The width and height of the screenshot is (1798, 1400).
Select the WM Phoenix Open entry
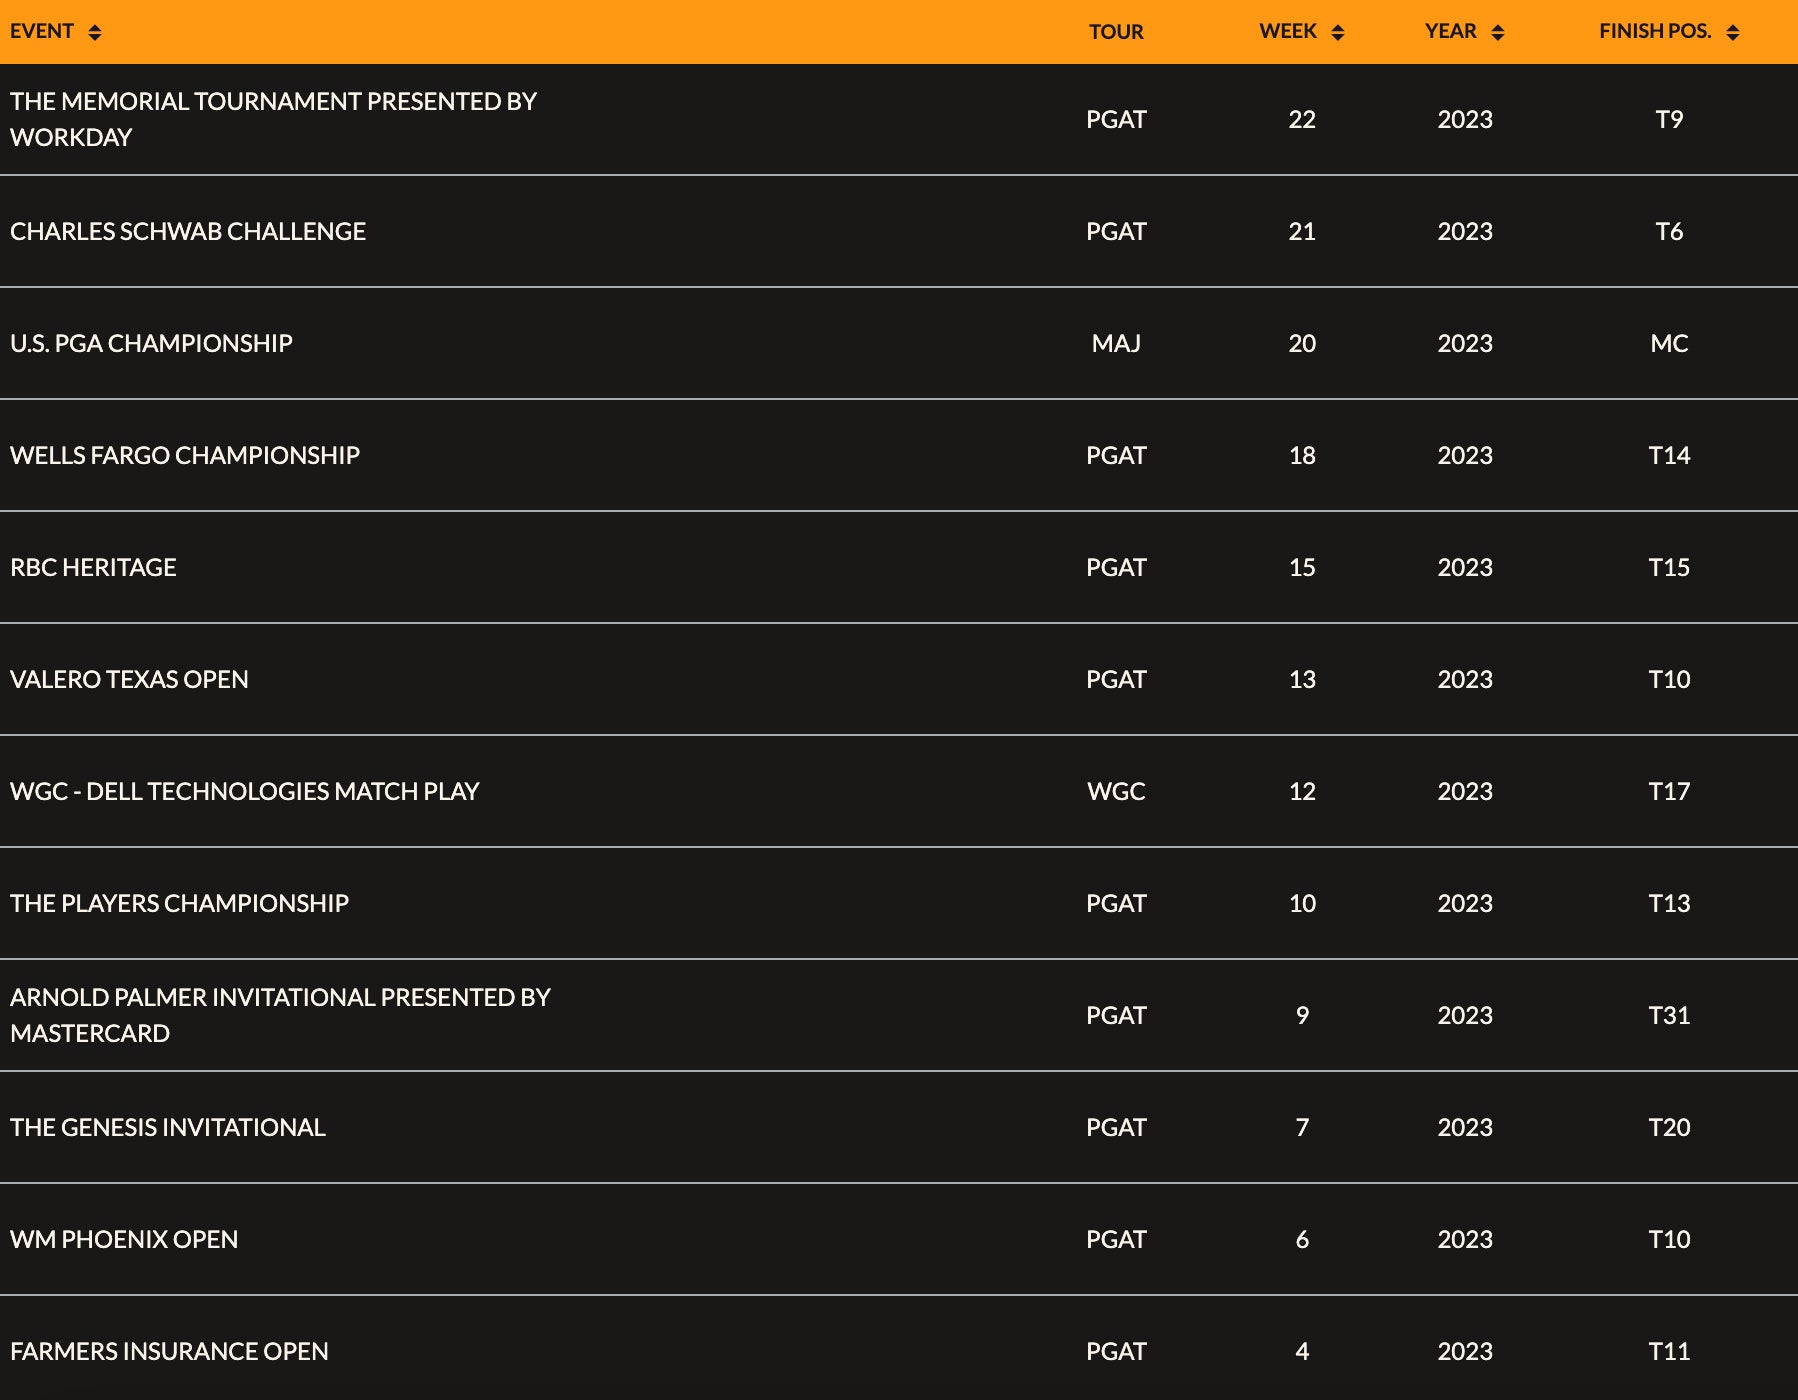pos(124,1239)
